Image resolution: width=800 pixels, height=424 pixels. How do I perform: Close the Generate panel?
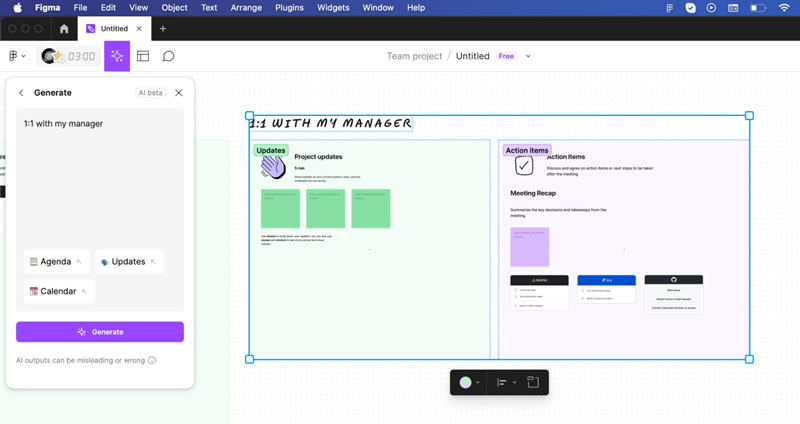(x=179, y=93)
